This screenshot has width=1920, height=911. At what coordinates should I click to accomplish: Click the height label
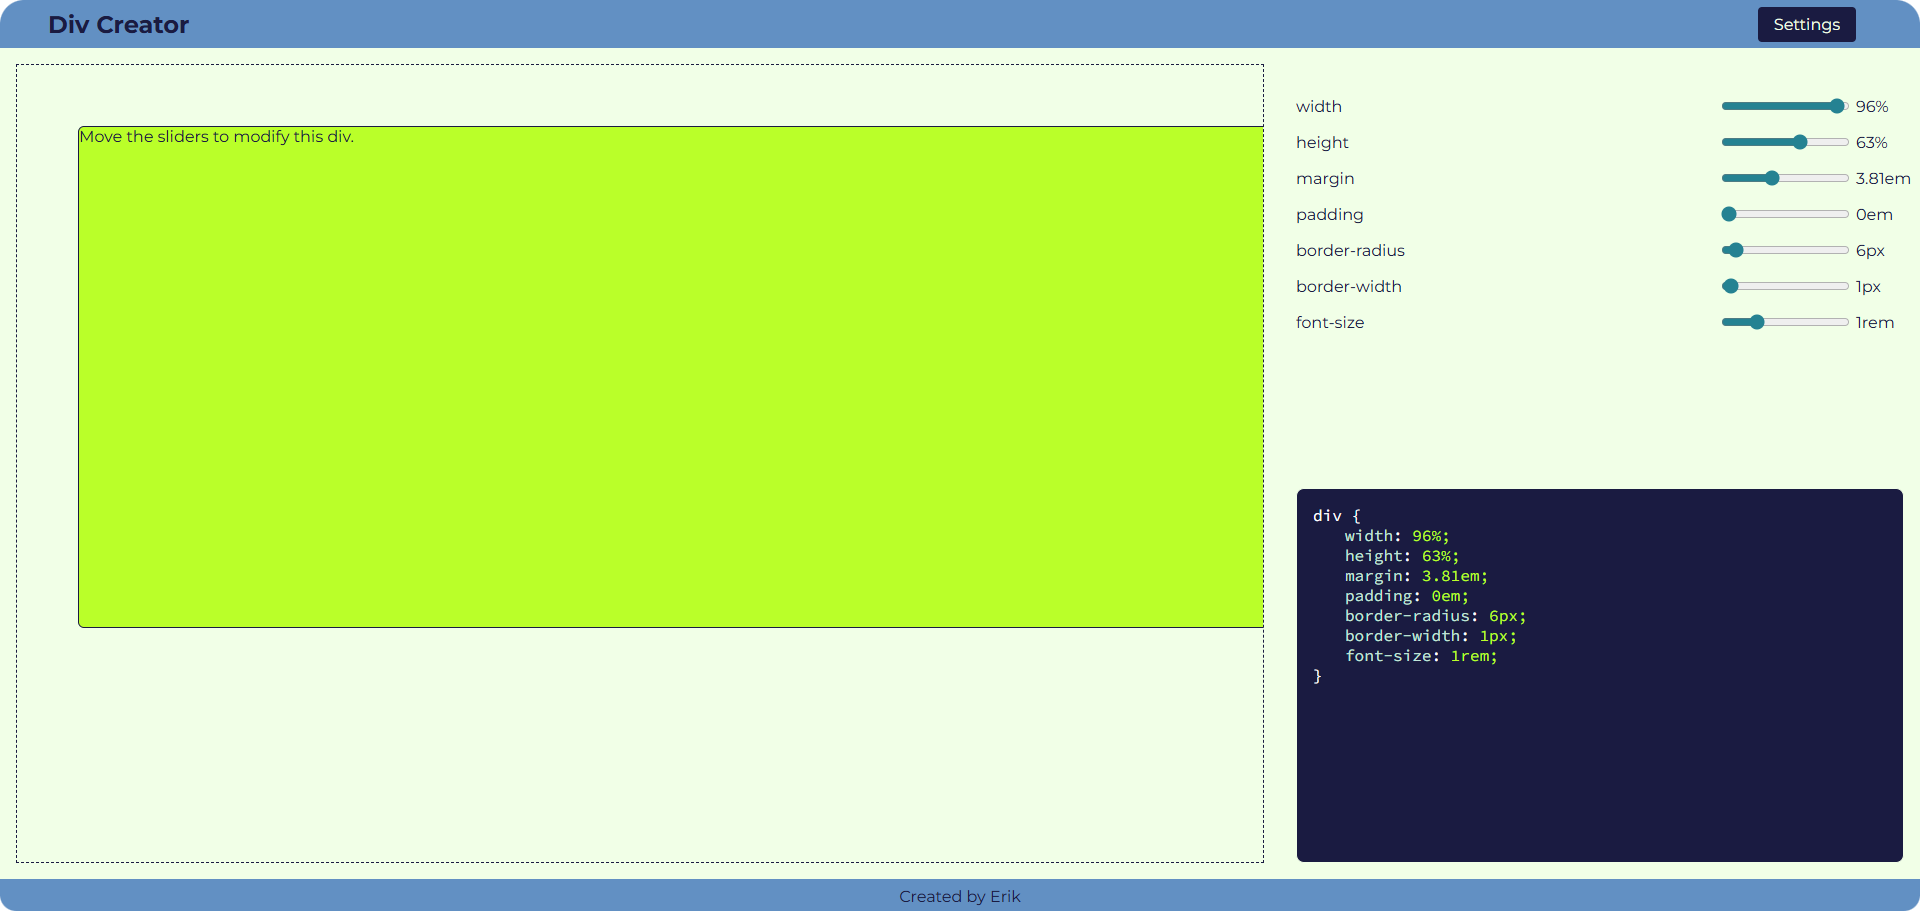pyautogui.click(x=1322, y=142)
